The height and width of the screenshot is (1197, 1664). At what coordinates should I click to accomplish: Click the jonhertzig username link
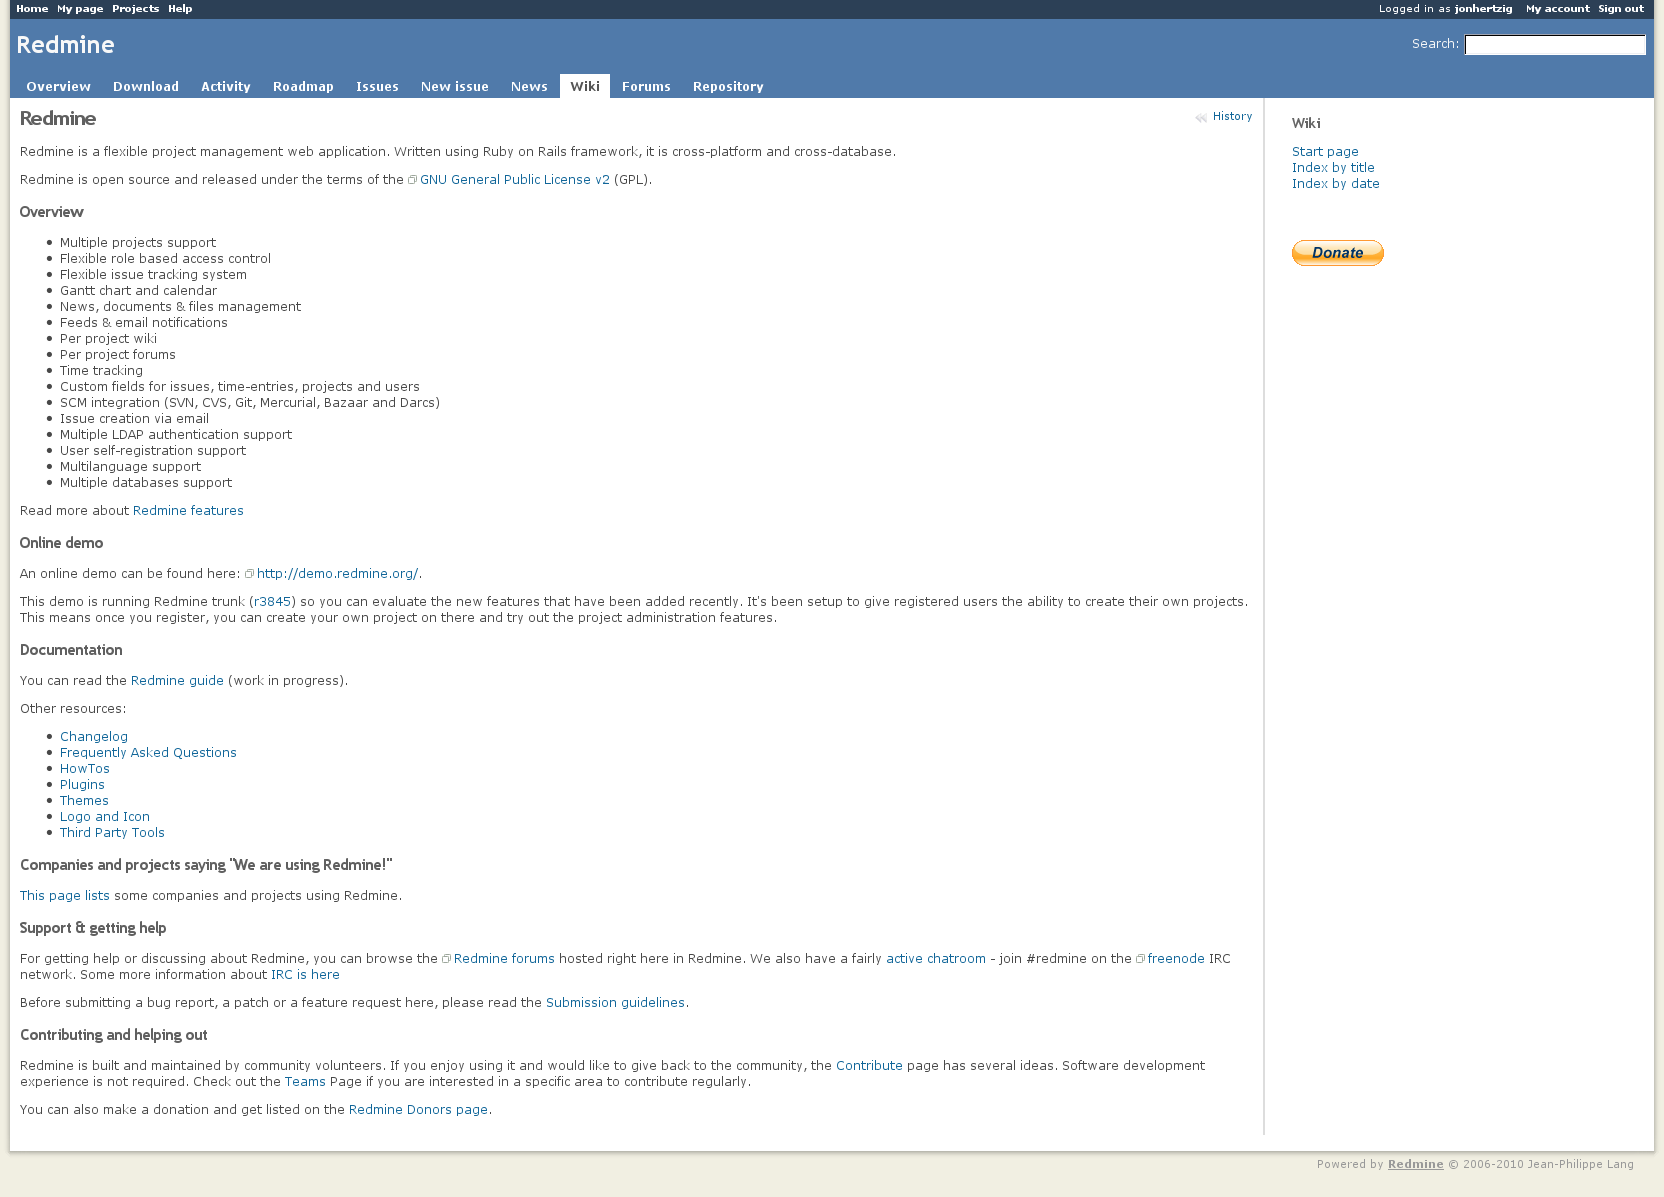1483,9
